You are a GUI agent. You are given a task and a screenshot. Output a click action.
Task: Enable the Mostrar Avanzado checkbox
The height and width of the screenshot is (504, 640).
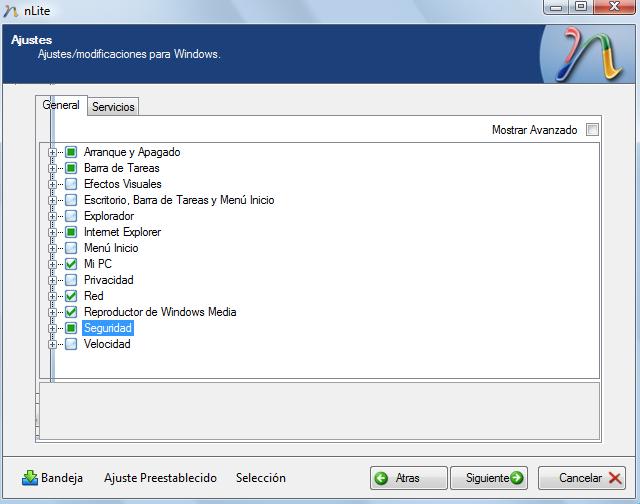pyautogui.click(x=592, y=130)
